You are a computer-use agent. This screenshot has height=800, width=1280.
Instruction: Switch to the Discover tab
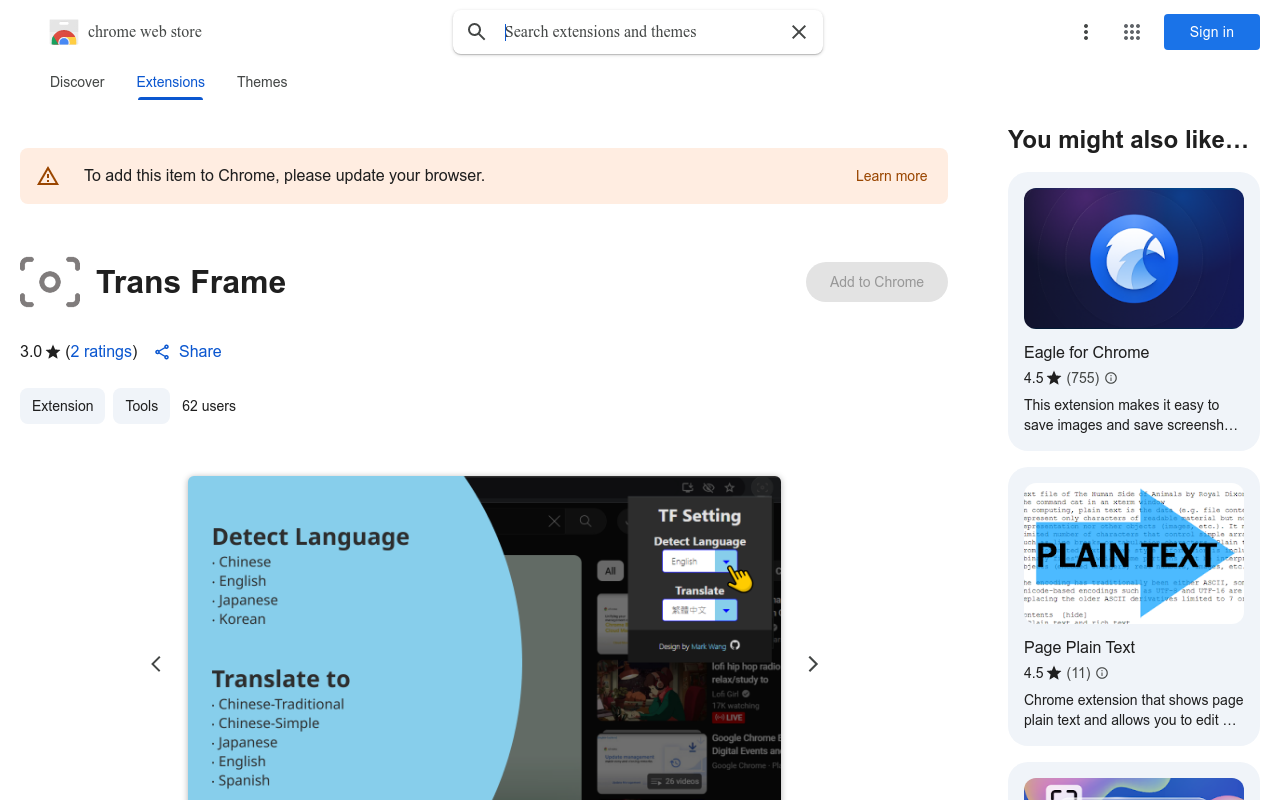click(77, 82)
